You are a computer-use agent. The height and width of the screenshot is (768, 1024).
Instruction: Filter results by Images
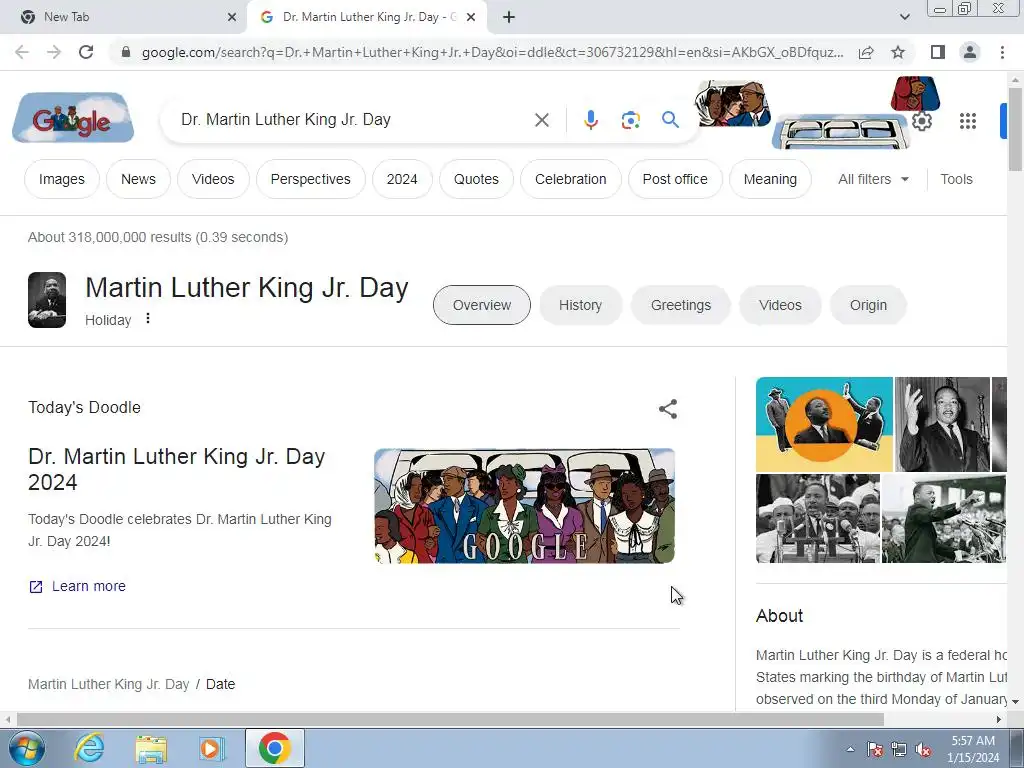click(61, 179)
